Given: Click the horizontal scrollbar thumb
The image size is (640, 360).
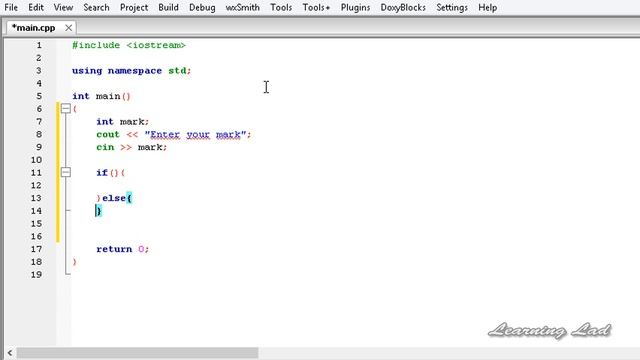Looking at the screenshot, I should point(137,353).
